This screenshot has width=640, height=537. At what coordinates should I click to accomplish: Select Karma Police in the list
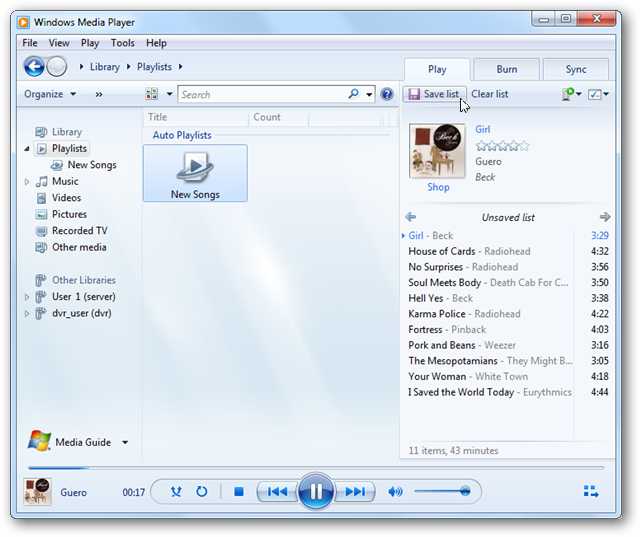click(x=508, y=314)
